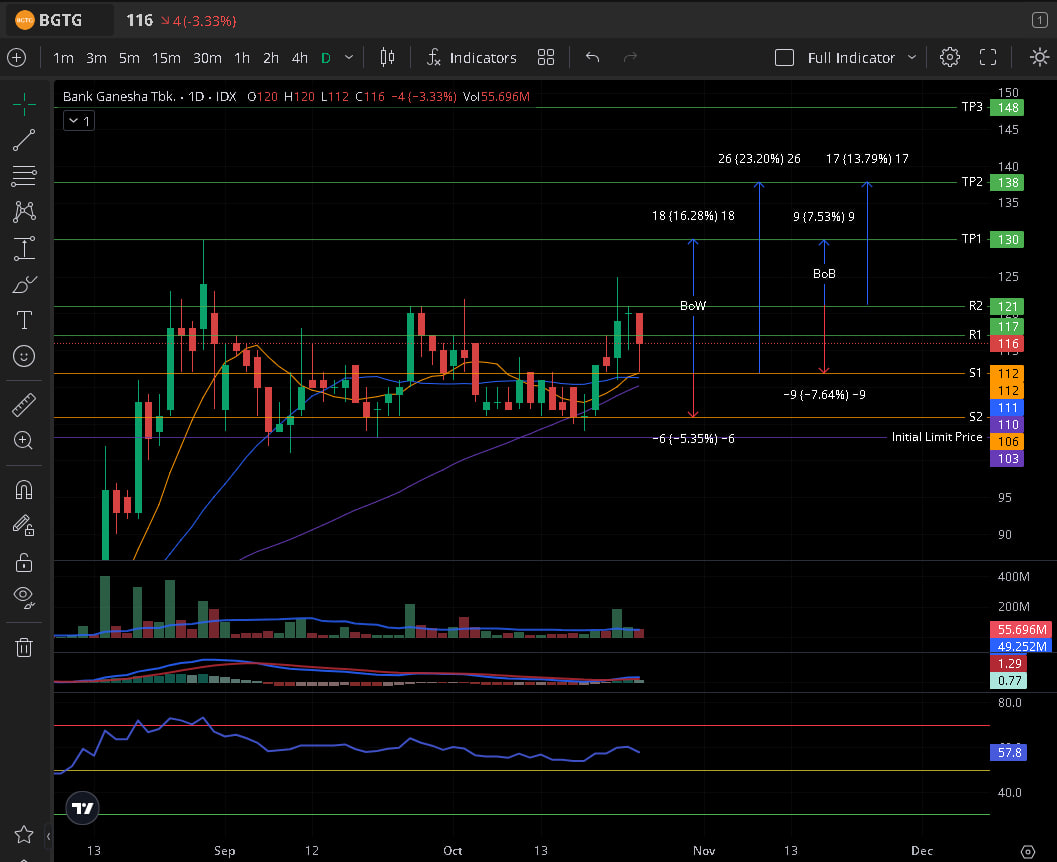
Task: Open the emoji sticker tool
Action: click(24, 356)
